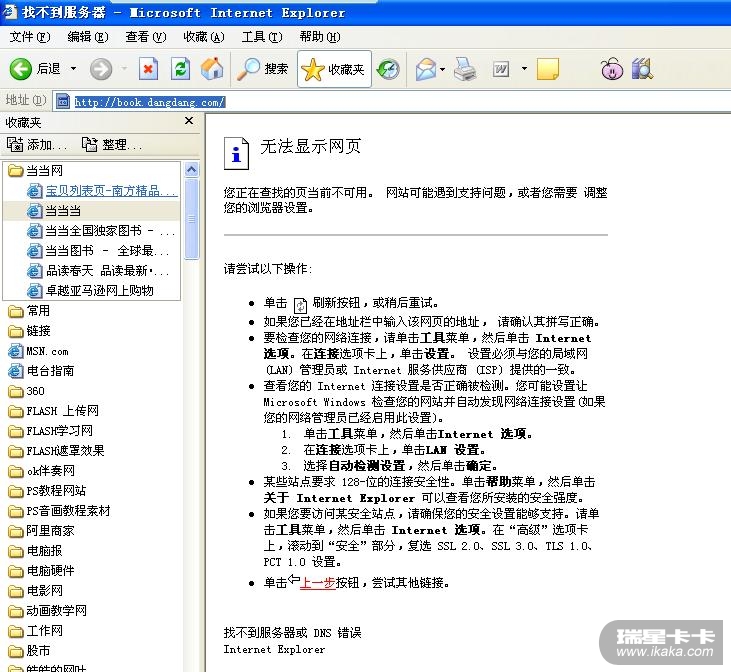This screenshot has width=731, height=672.
Task: Open the MSN.com favorite
Action: [38, 351]
